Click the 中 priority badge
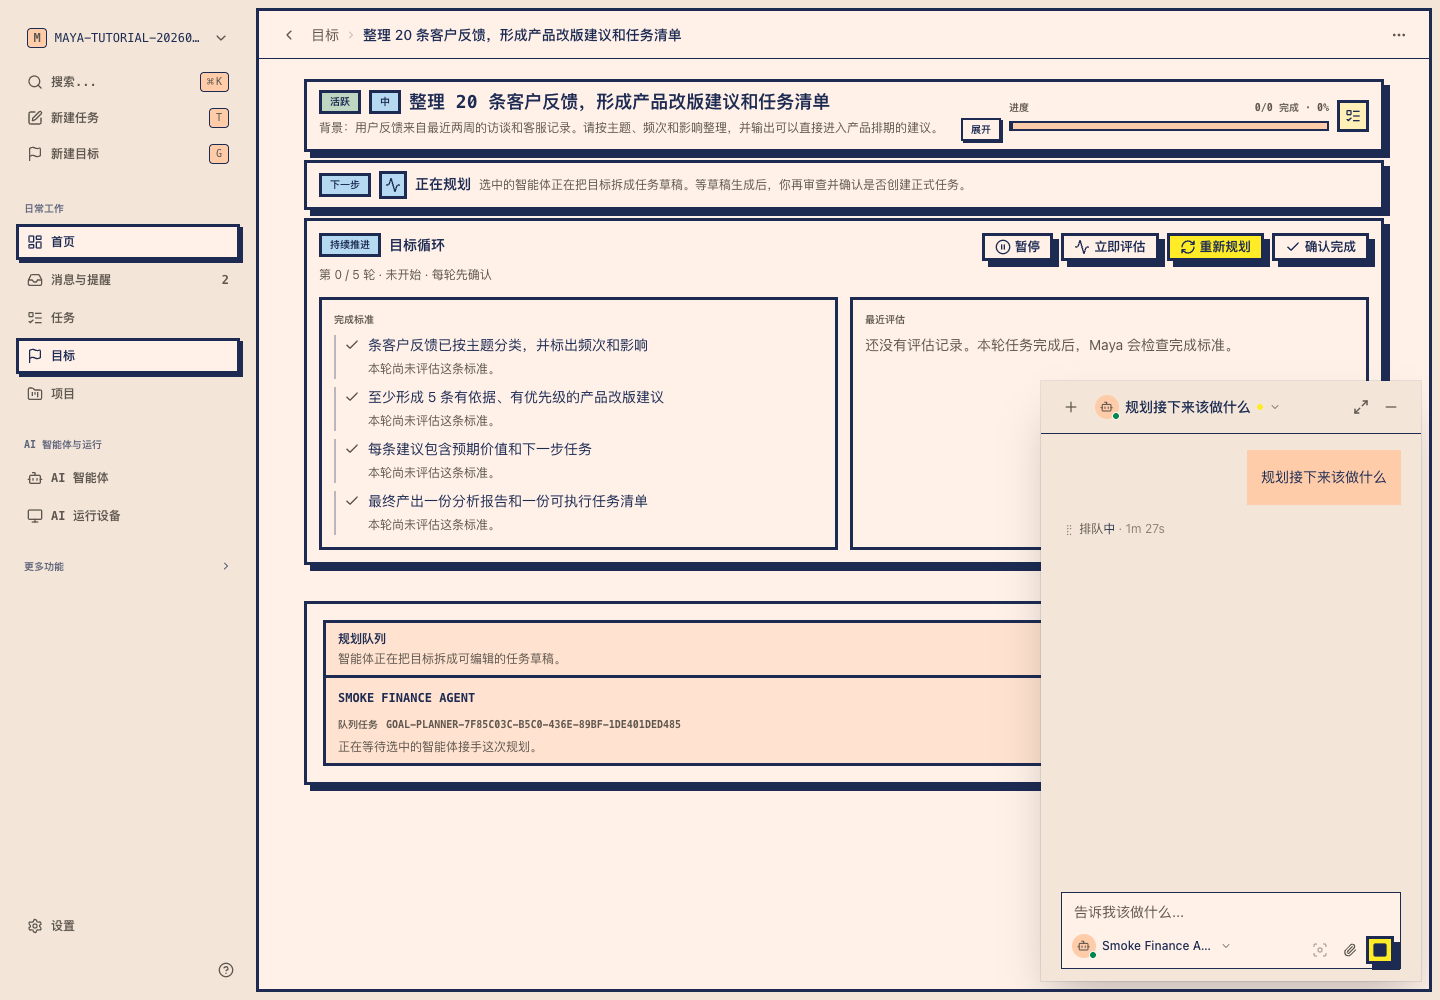This screenshot has height=1000, width=1440. pos(385,102)
